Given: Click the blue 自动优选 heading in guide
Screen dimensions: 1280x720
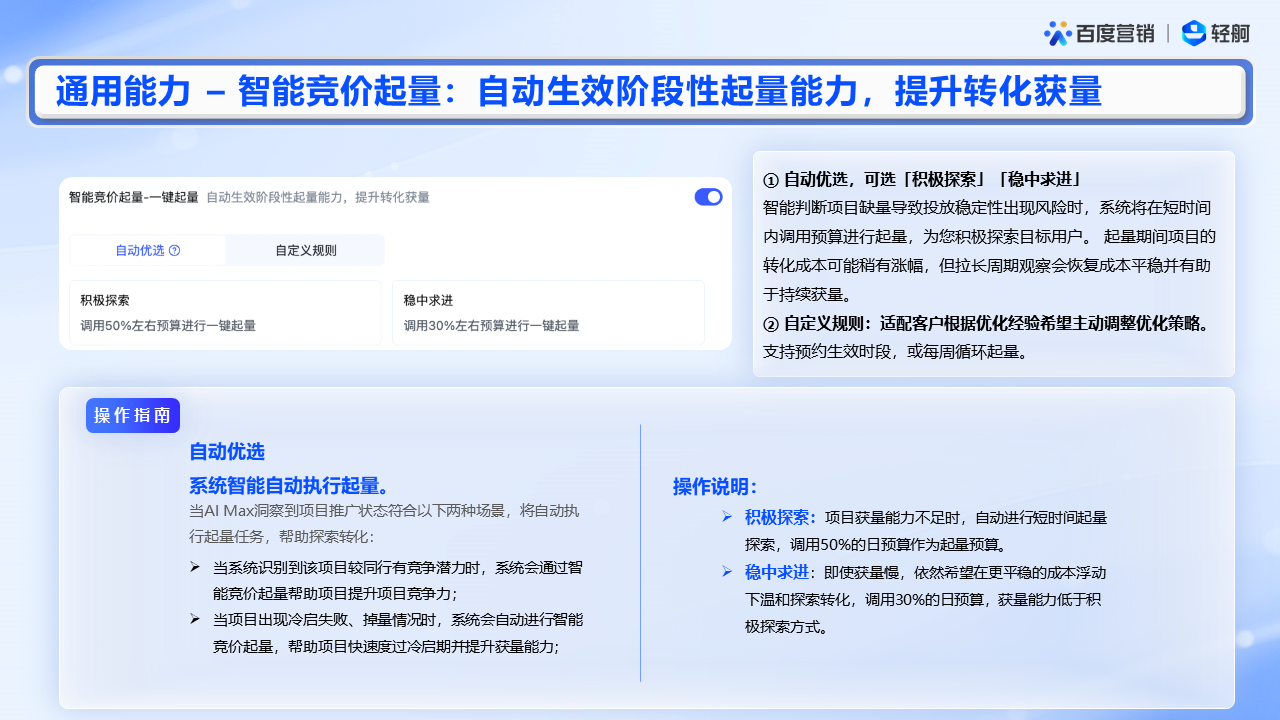Looking at the screenshot, I should (x=227, y=452).
